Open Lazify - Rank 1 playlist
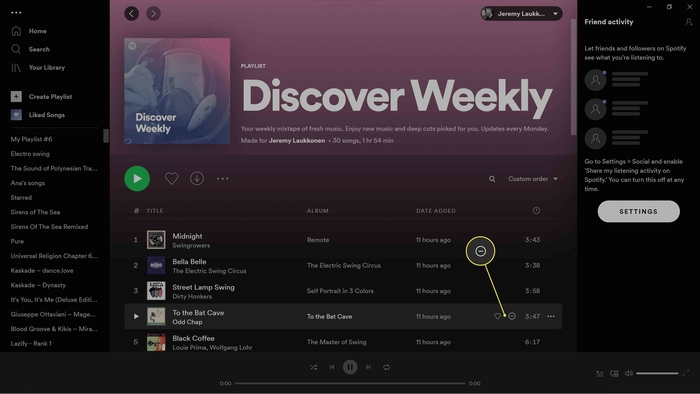Image resolution: width=700 pixels, height=394 pixels. 31,343
